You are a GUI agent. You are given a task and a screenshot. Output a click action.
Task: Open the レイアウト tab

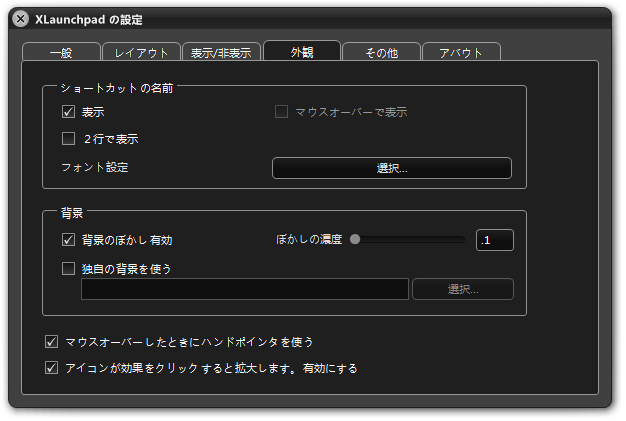141,52
